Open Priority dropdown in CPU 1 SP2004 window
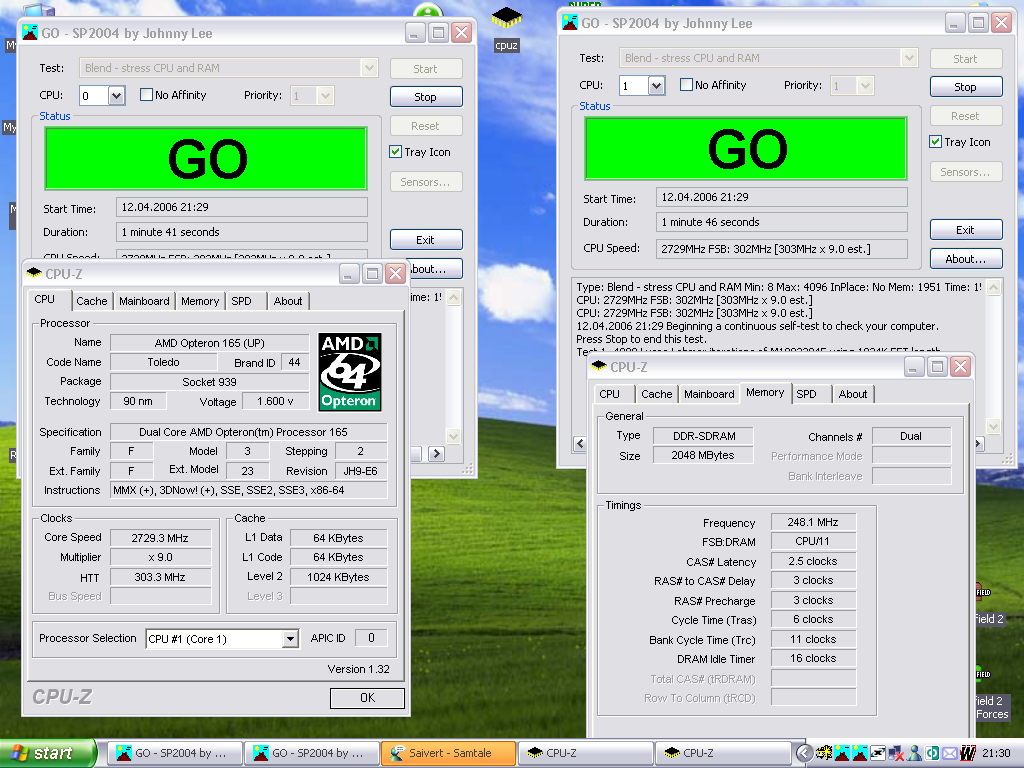The height and width of the screenshot is (768, 1024). pos(865,86)
